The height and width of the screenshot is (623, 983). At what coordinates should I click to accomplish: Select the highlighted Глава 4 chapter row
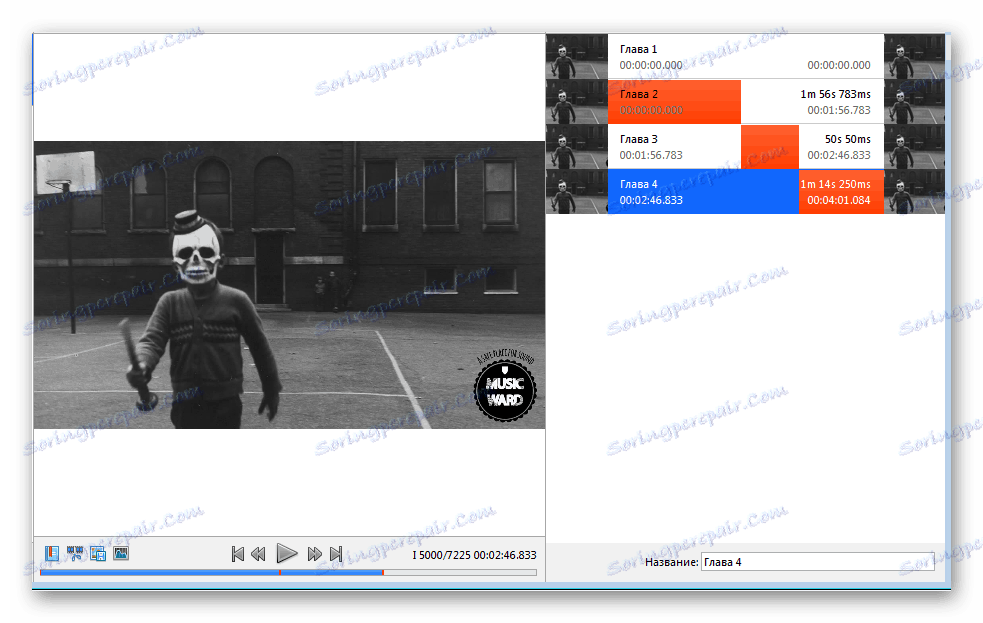pos(745,192)
